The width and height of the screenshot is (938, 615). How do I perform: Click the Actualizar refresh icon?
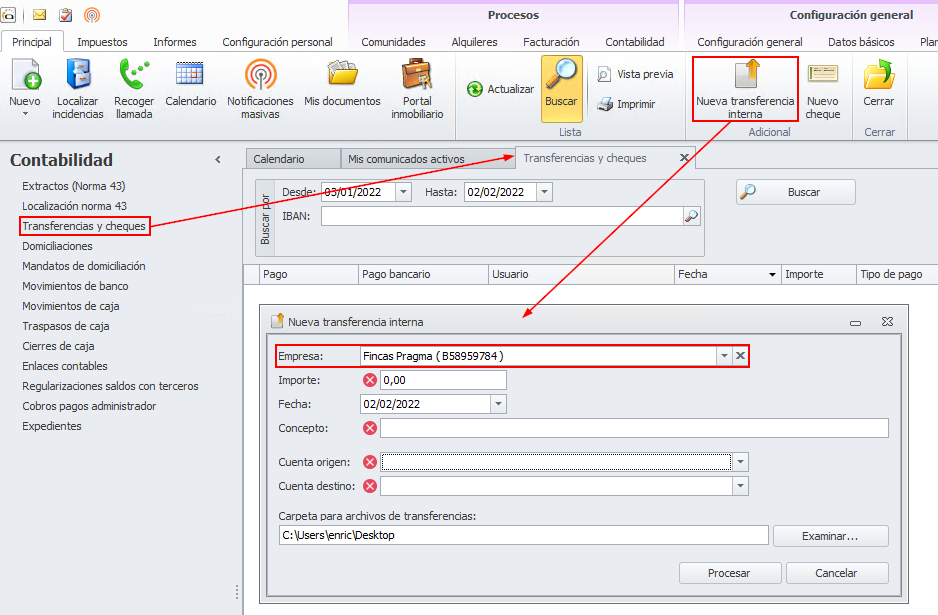coord(476,89)
